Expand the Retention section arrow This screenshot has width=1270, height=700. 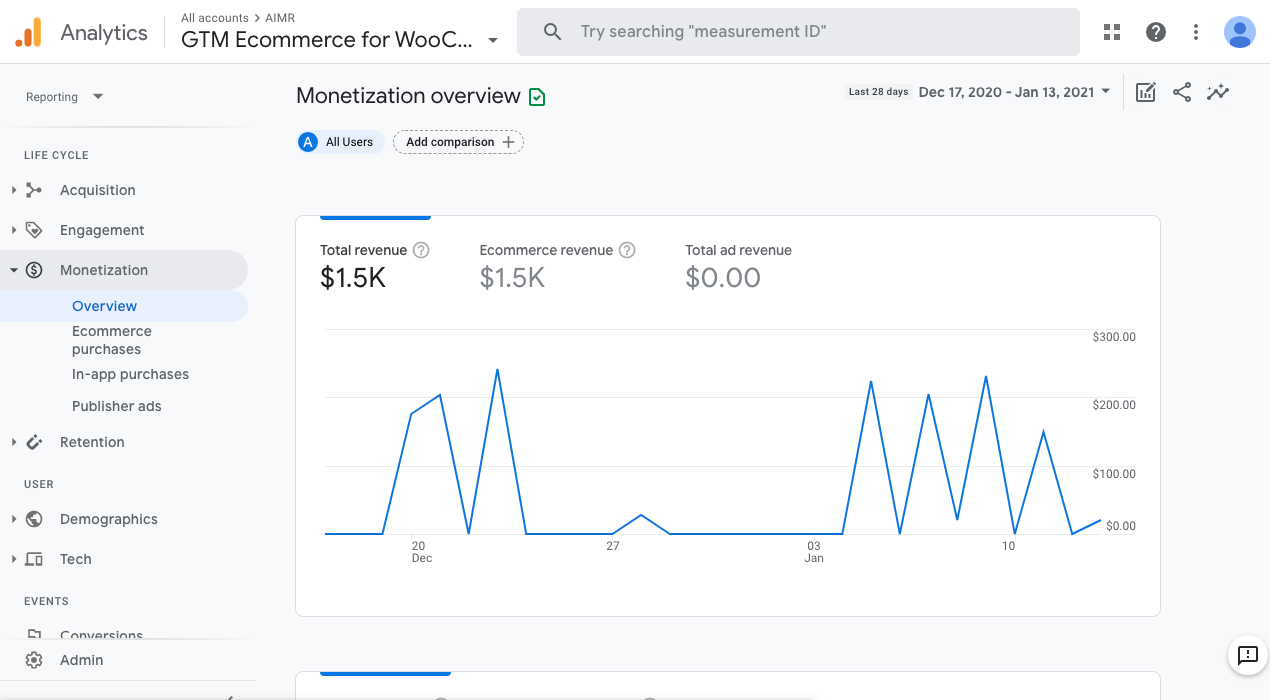(14, 442)
